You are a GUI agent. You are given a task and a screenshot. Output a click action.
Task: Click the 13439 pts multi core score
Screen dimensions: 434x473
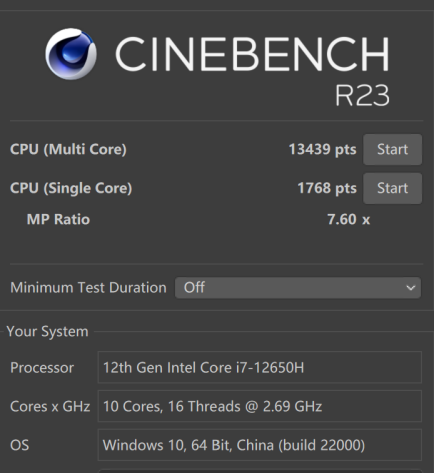click(x=322, y=149)
